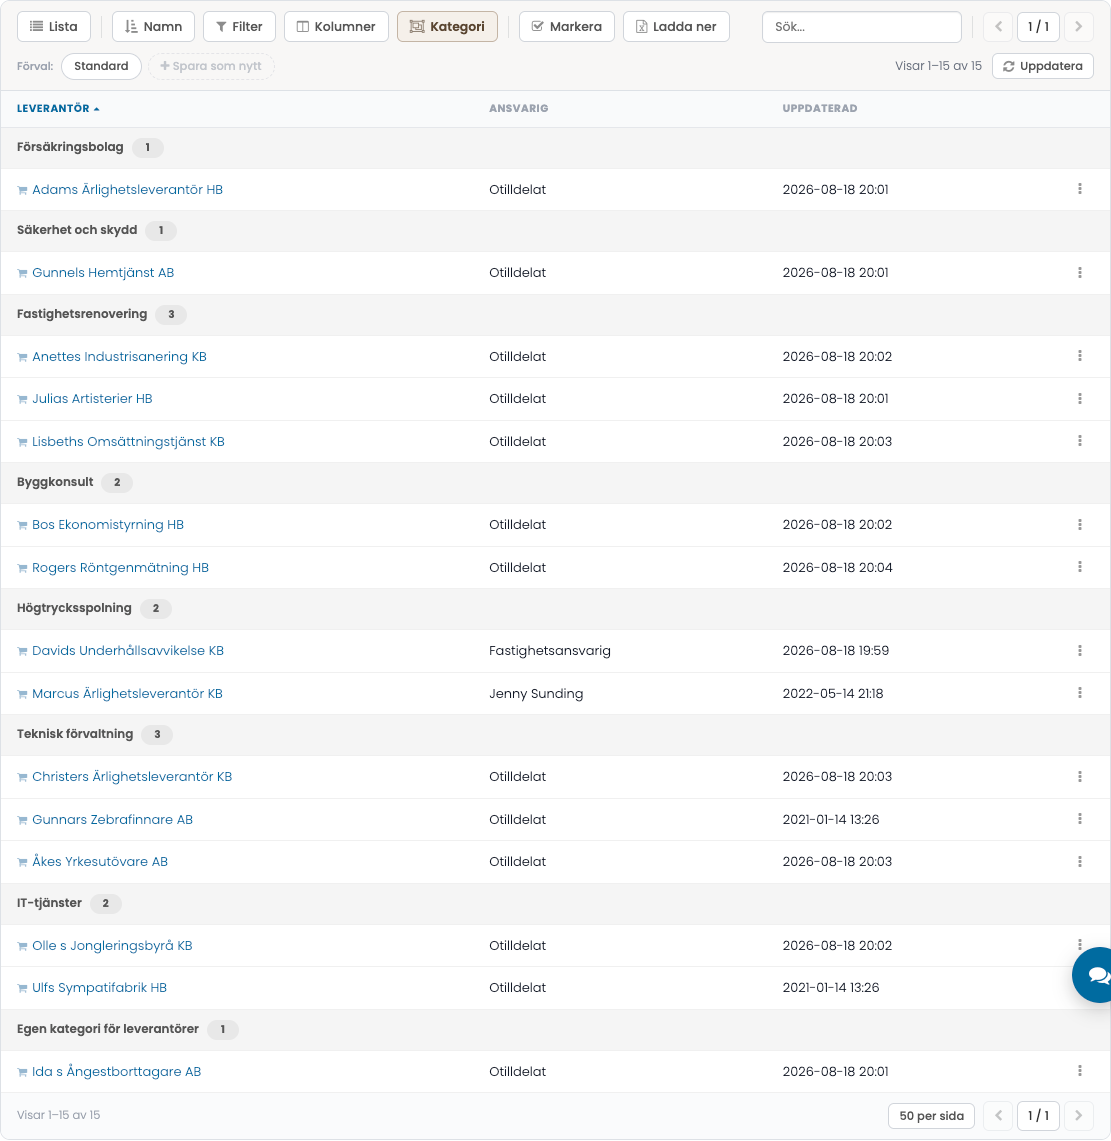
Task: Open row menu for Ida s Ångestborttagare AB
Action: [x=1079, y=1070]
